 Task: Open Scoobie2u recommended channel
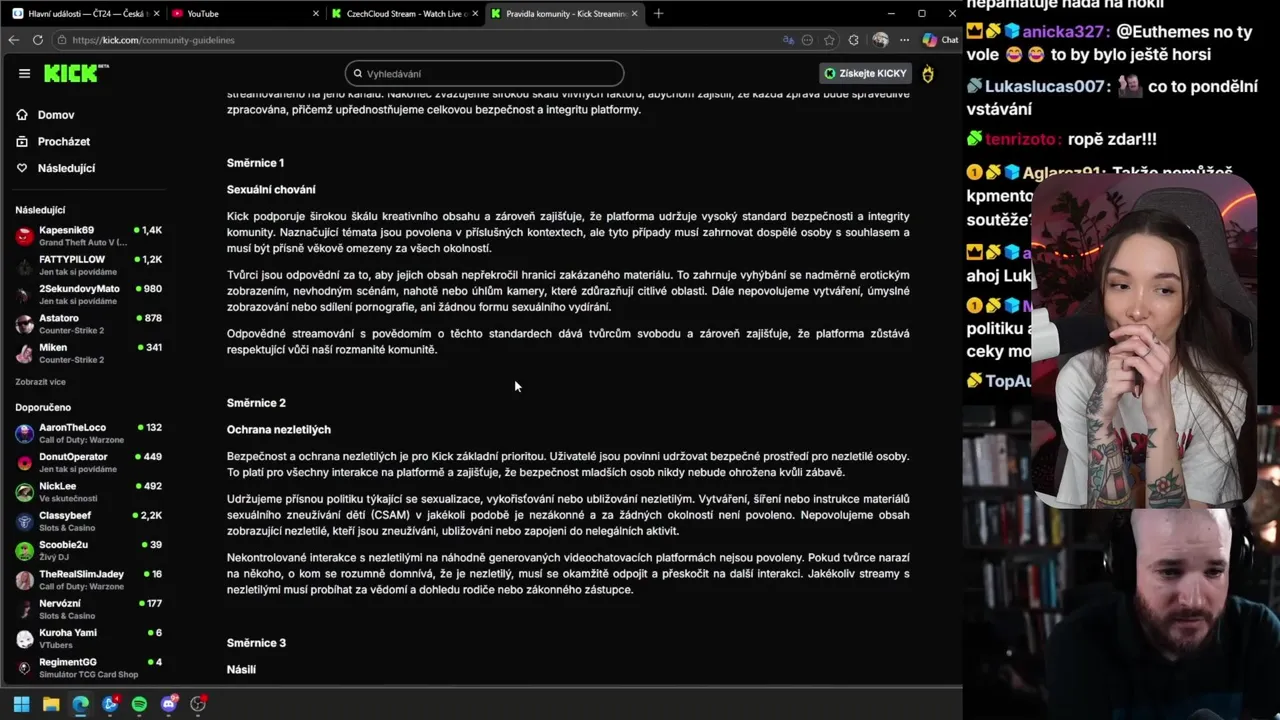pyautogui.click(x=88, y=550)
